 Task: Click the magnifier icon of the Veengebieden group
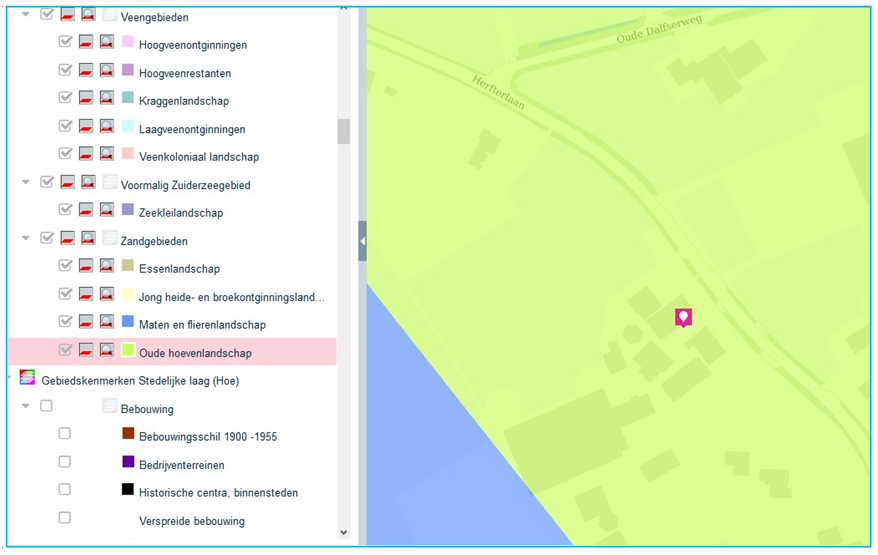(88, 14)
